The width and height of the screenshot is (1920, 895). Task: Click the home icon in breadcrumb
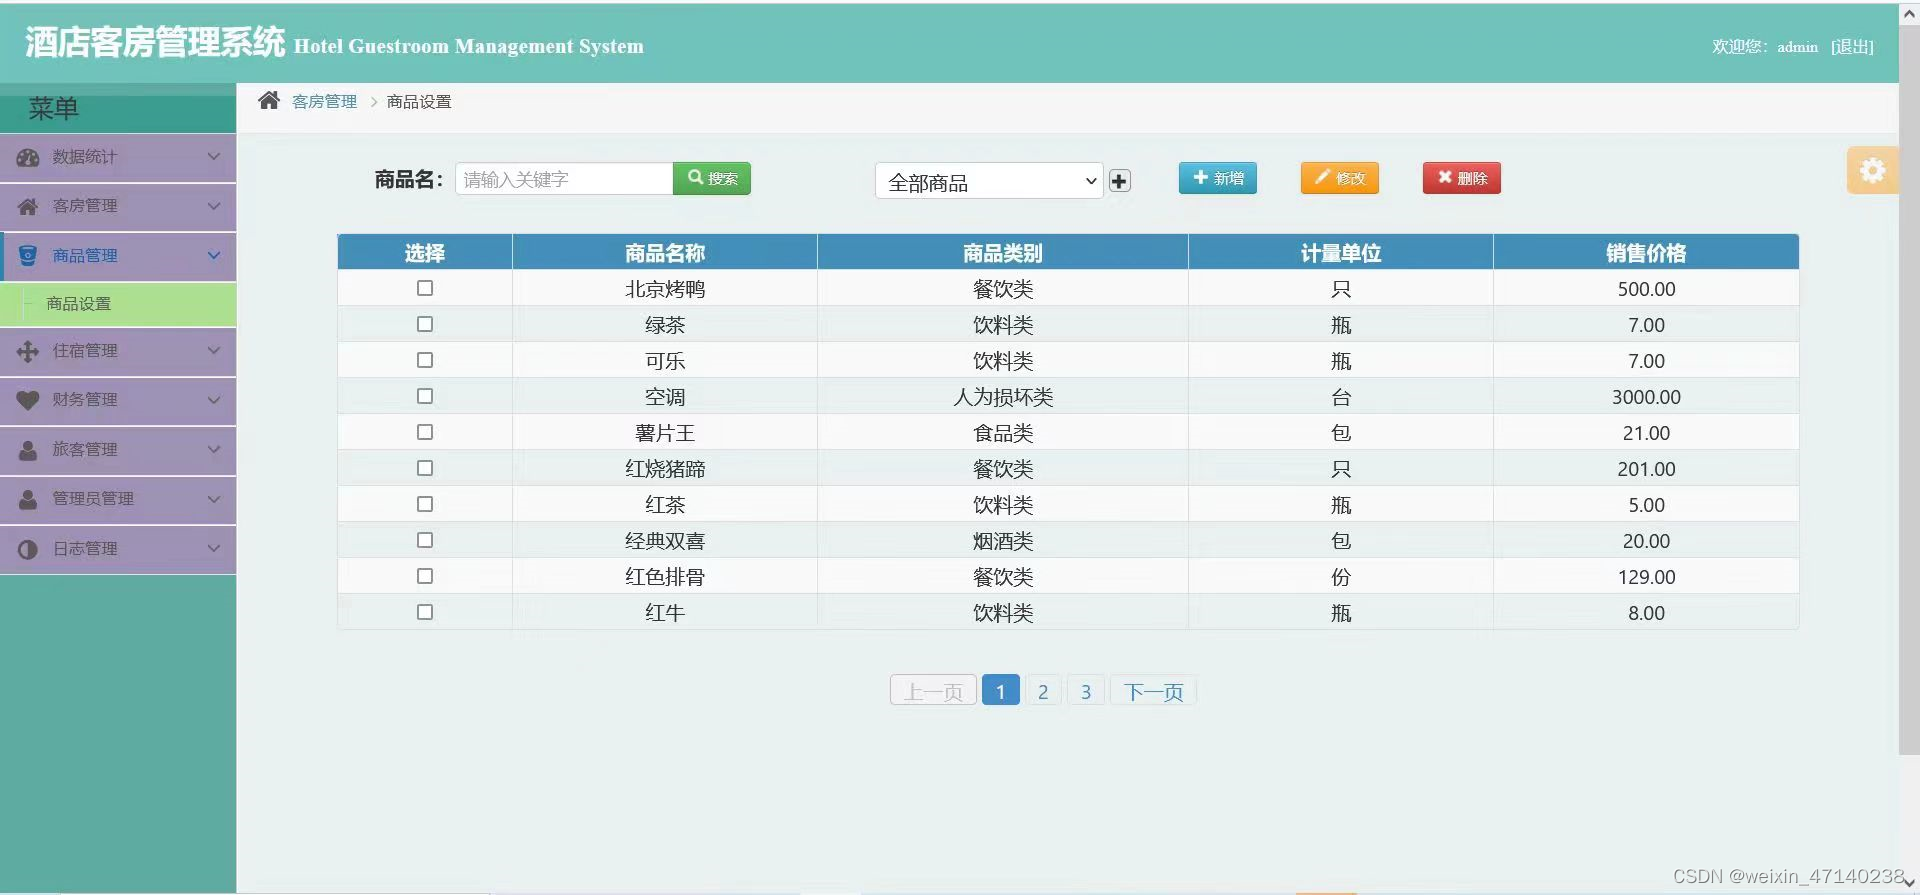(269, 100)
